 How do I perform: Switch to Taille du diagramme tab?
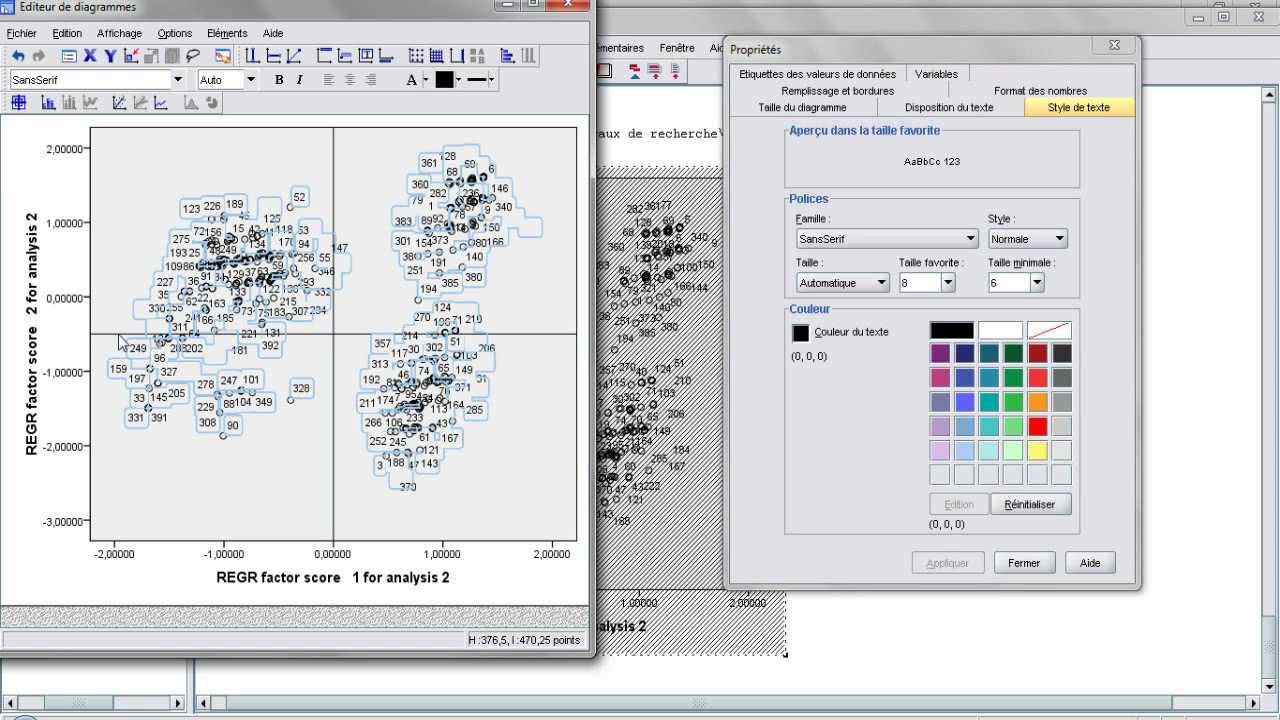(x=802, y=107)
